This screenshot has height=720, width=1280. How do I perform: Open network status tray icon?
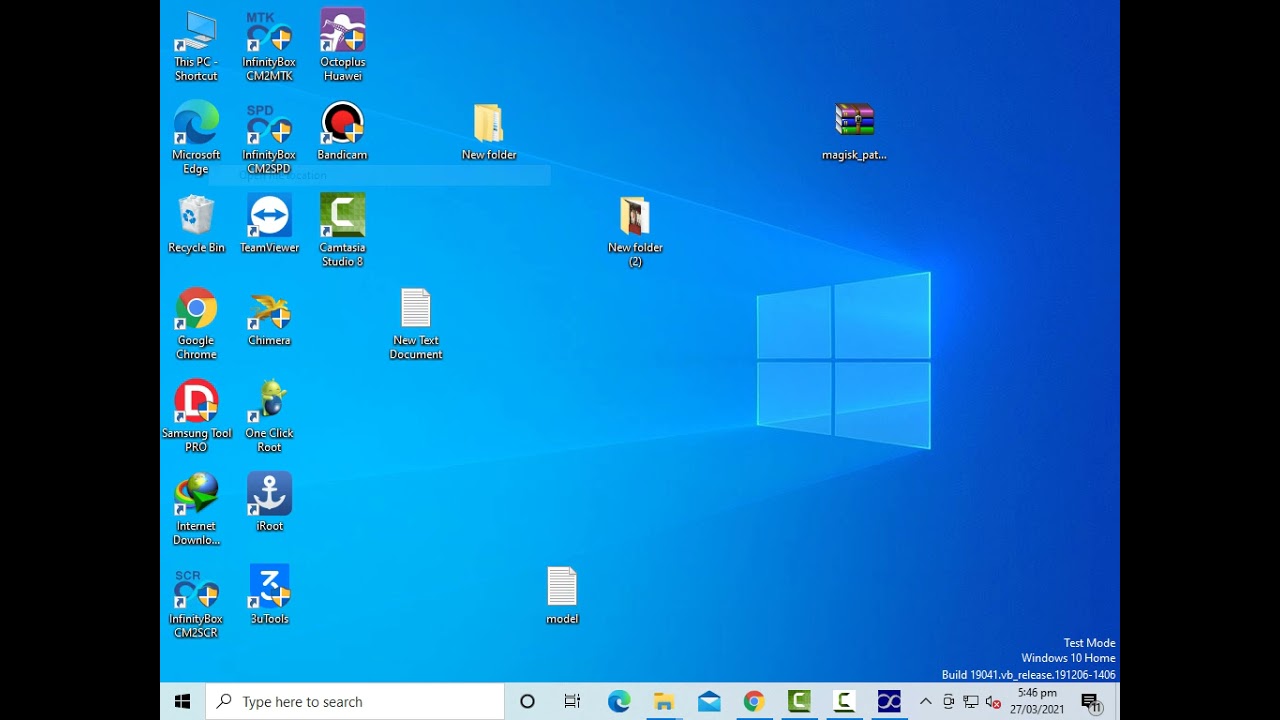point(971,702)
